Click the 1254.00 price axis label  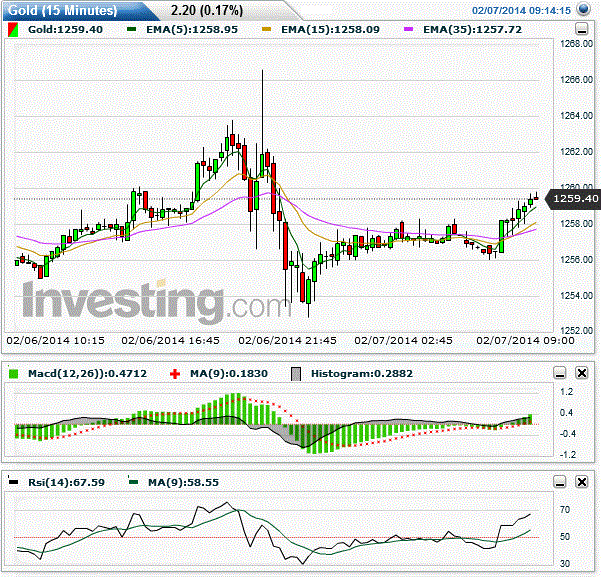576,296
